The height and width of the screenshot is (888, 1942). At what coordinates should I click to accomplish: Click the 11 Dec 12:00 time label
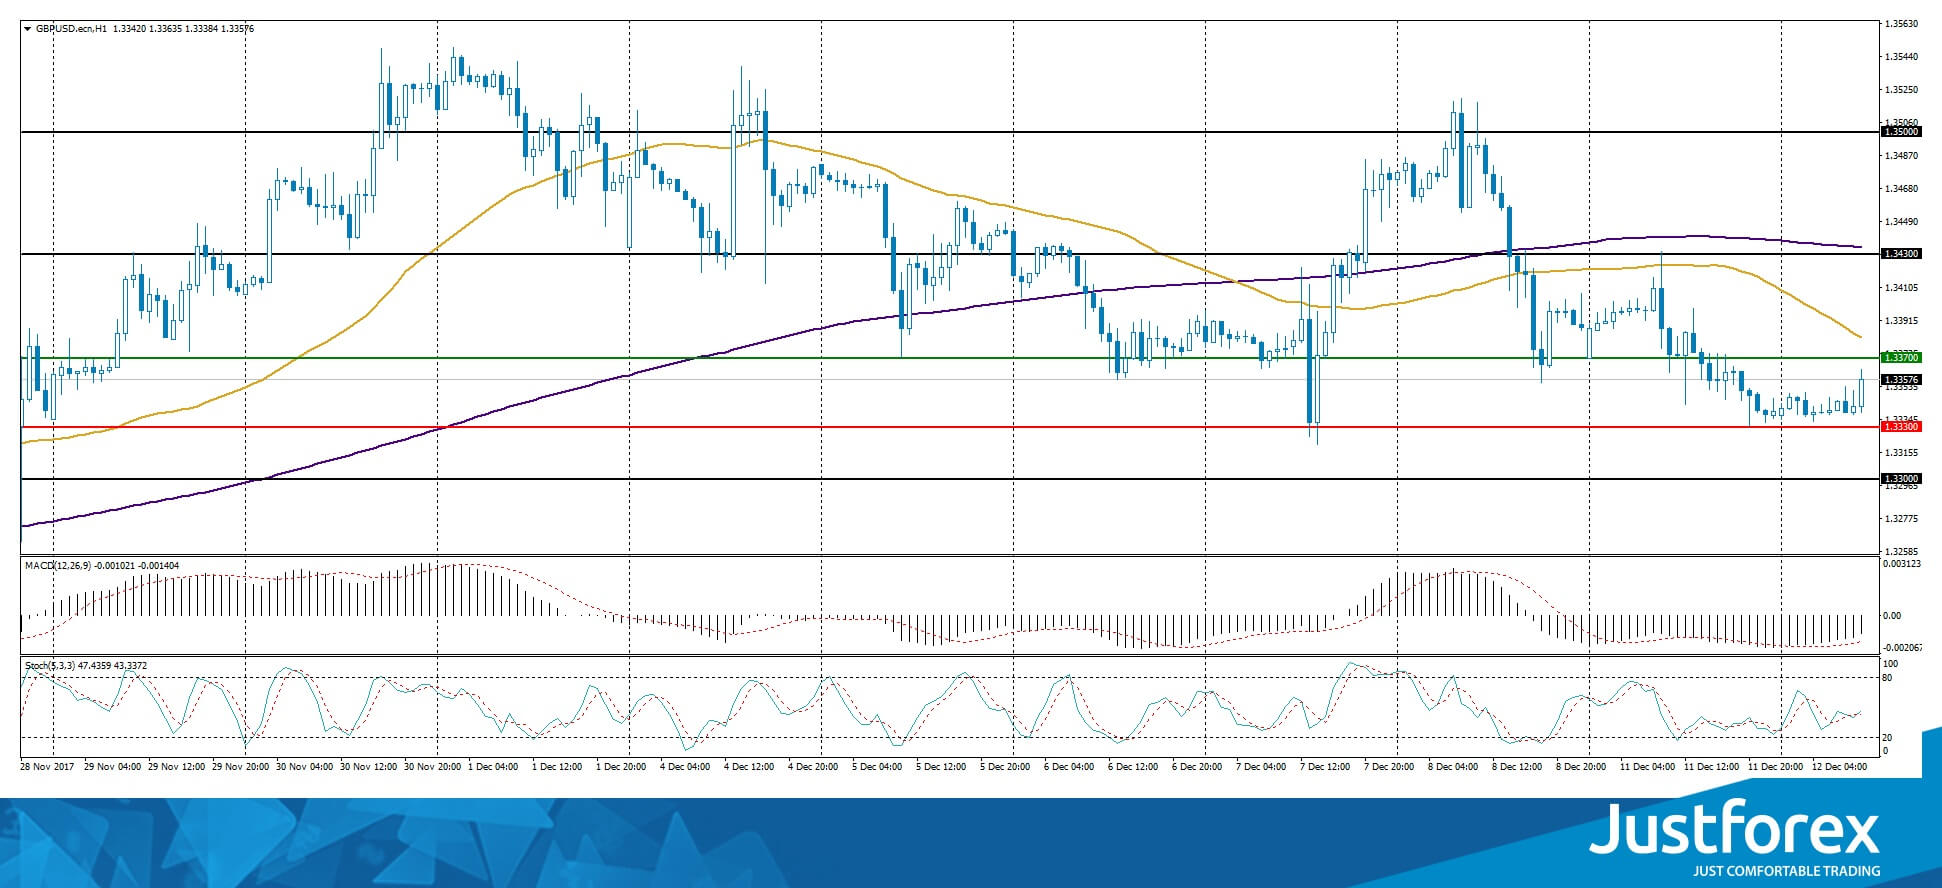click(1711, 767)
